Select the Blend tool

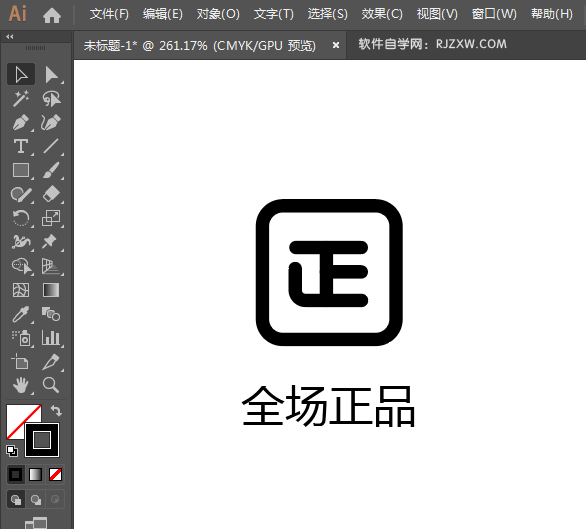[51, 314]
